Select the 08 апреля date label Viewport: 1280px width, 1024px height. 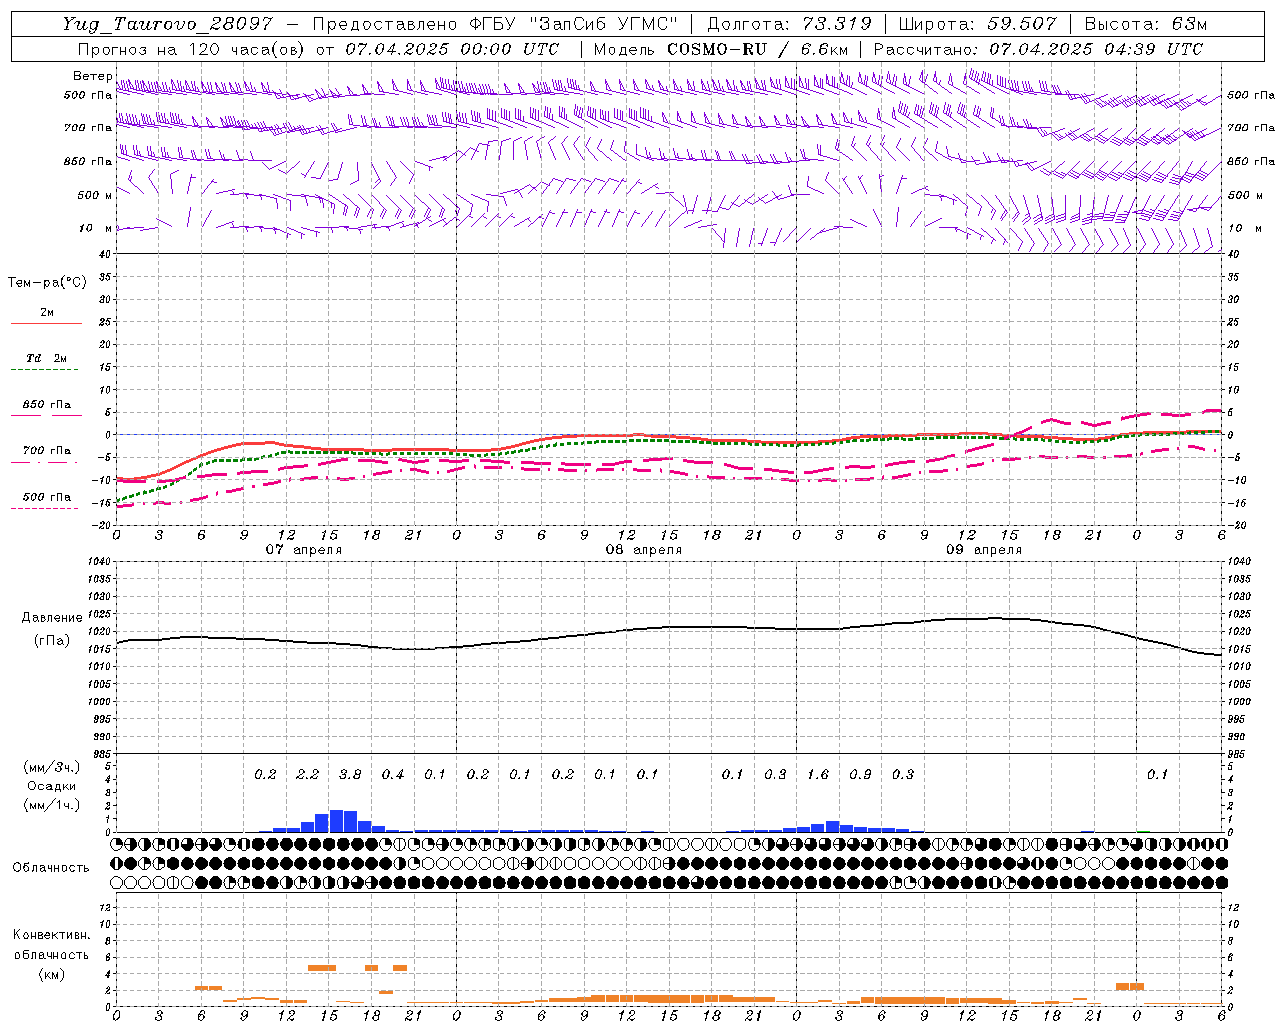[x=644, y=550]
